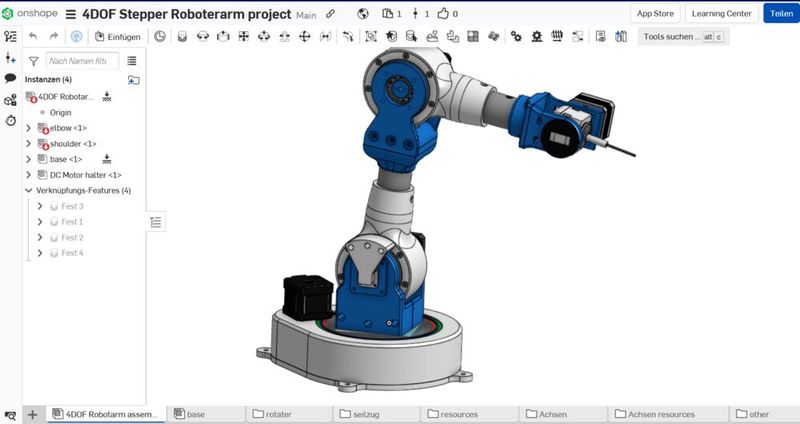
Task: Click the copies count icon
Action: [x=388, y=14]
